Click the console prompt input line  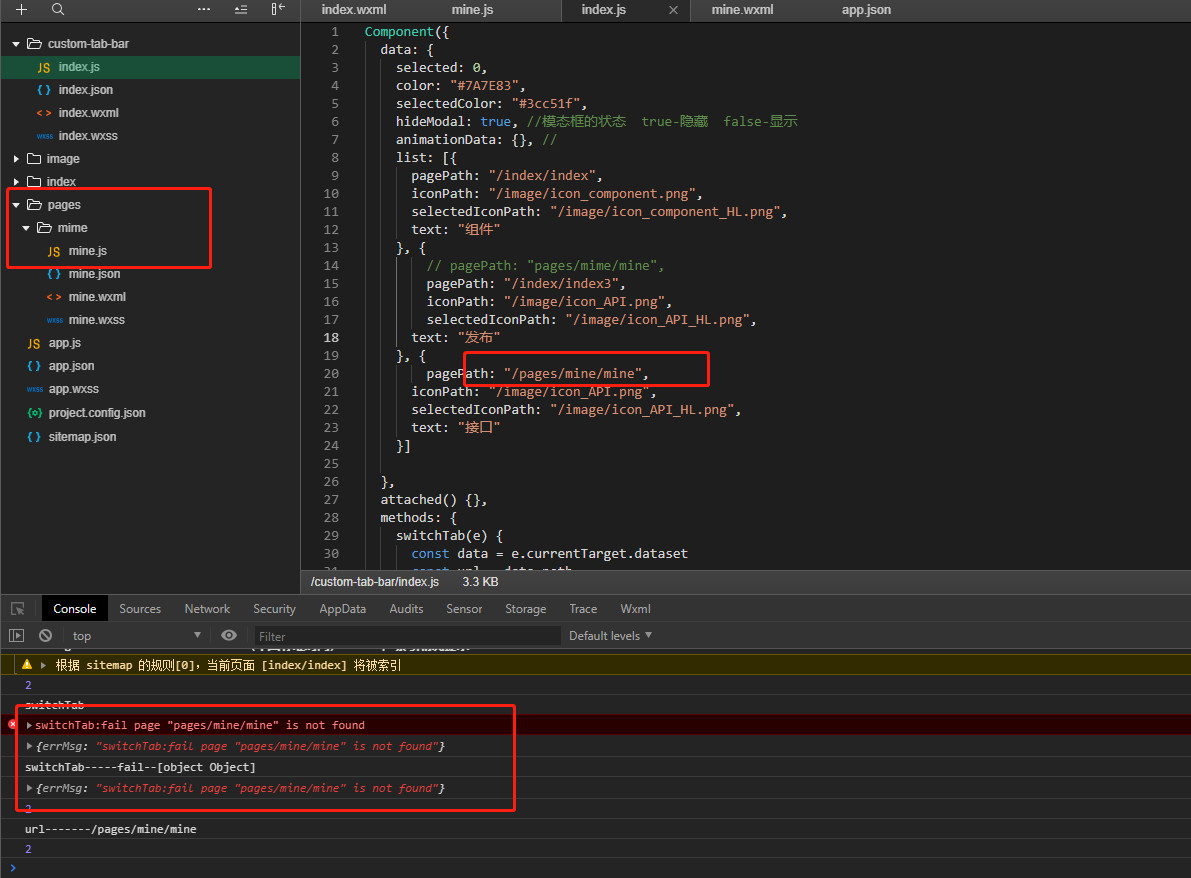tap(596, 868)
